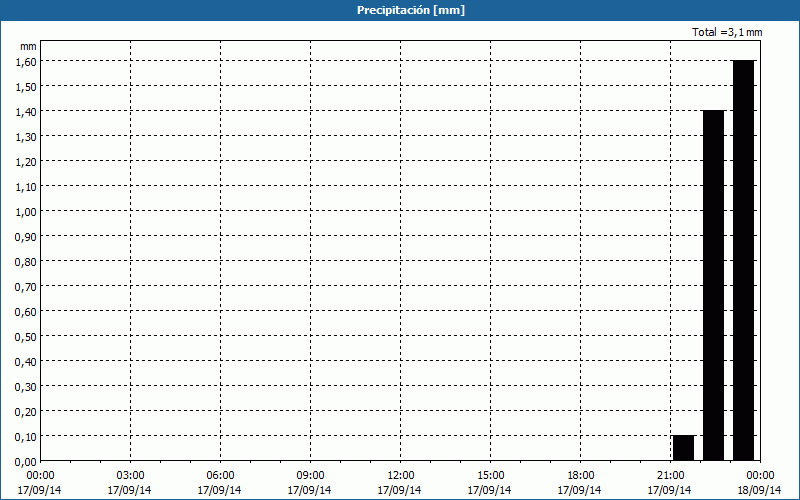Click the 1,60 y-axis value
800x500 pixels.
[x=26, y=62]
